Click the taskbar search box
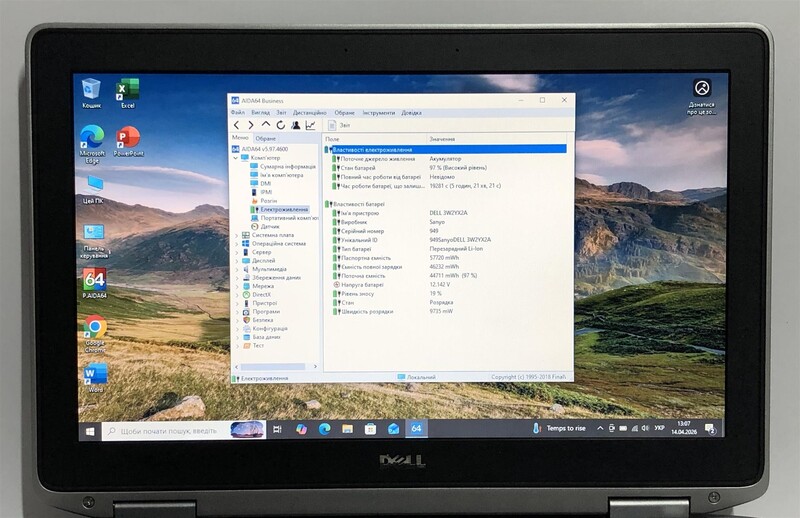Viewport: 800px width, 518px height. [184, 431]
